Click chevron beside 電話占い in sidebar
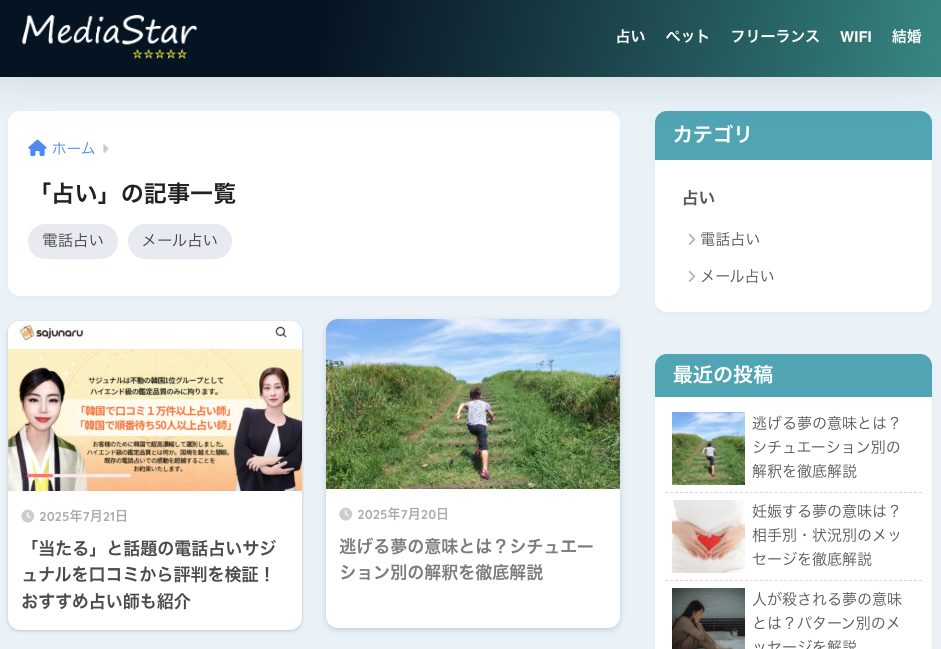The width and height of the screenshot is (941, 649). pyautogui.click(x=691, y=239)
